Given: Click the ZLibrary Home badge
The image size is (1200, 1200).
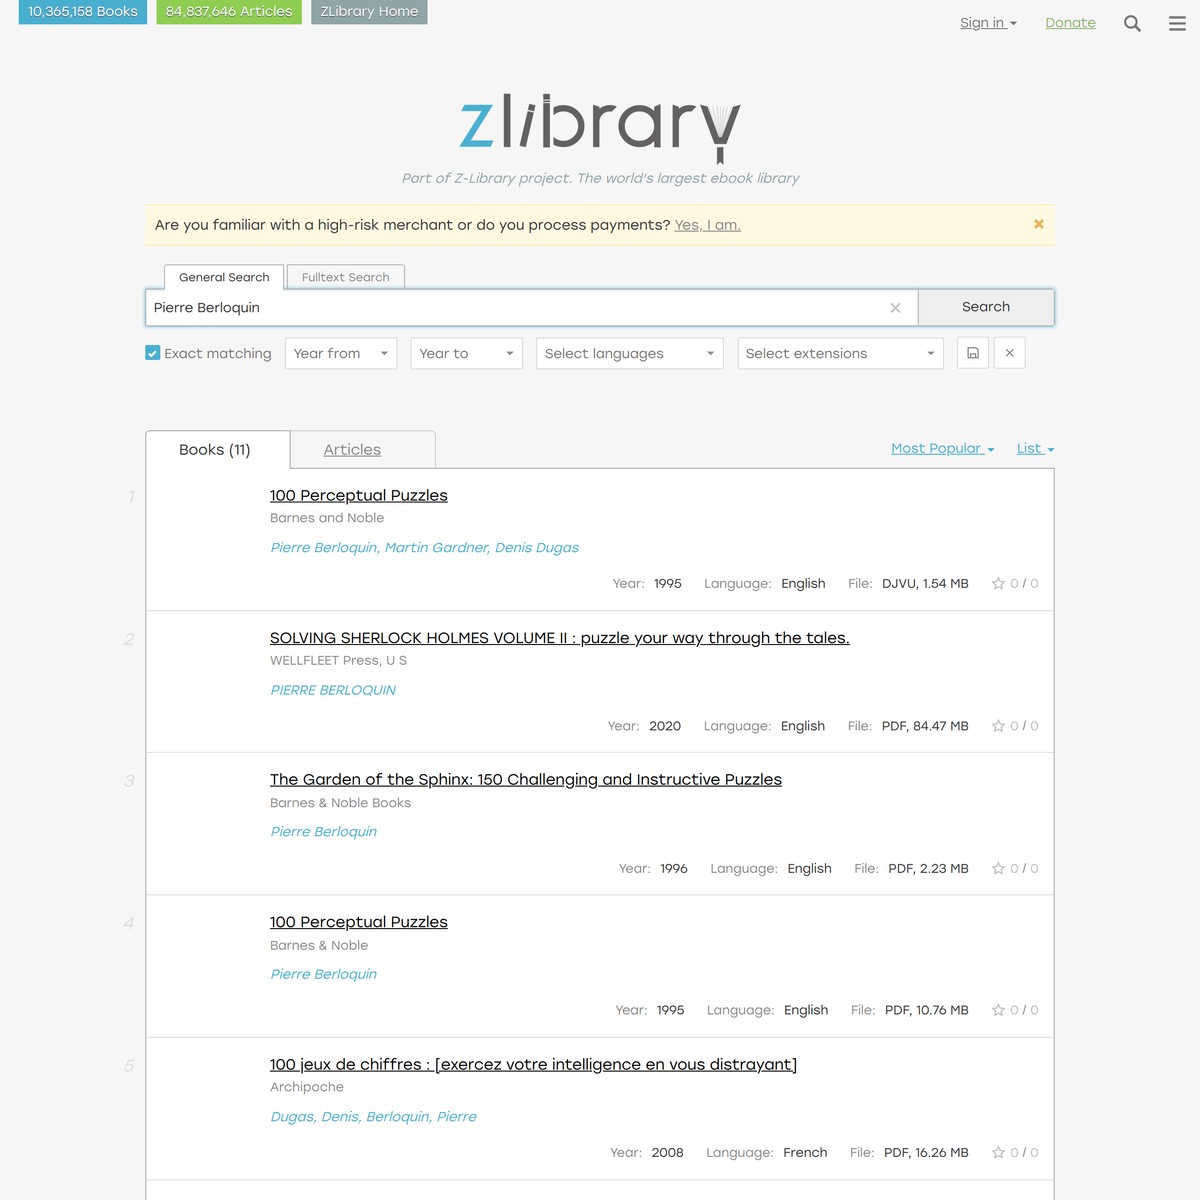Looking at the screenshot, I should click(x=369, y=12).
